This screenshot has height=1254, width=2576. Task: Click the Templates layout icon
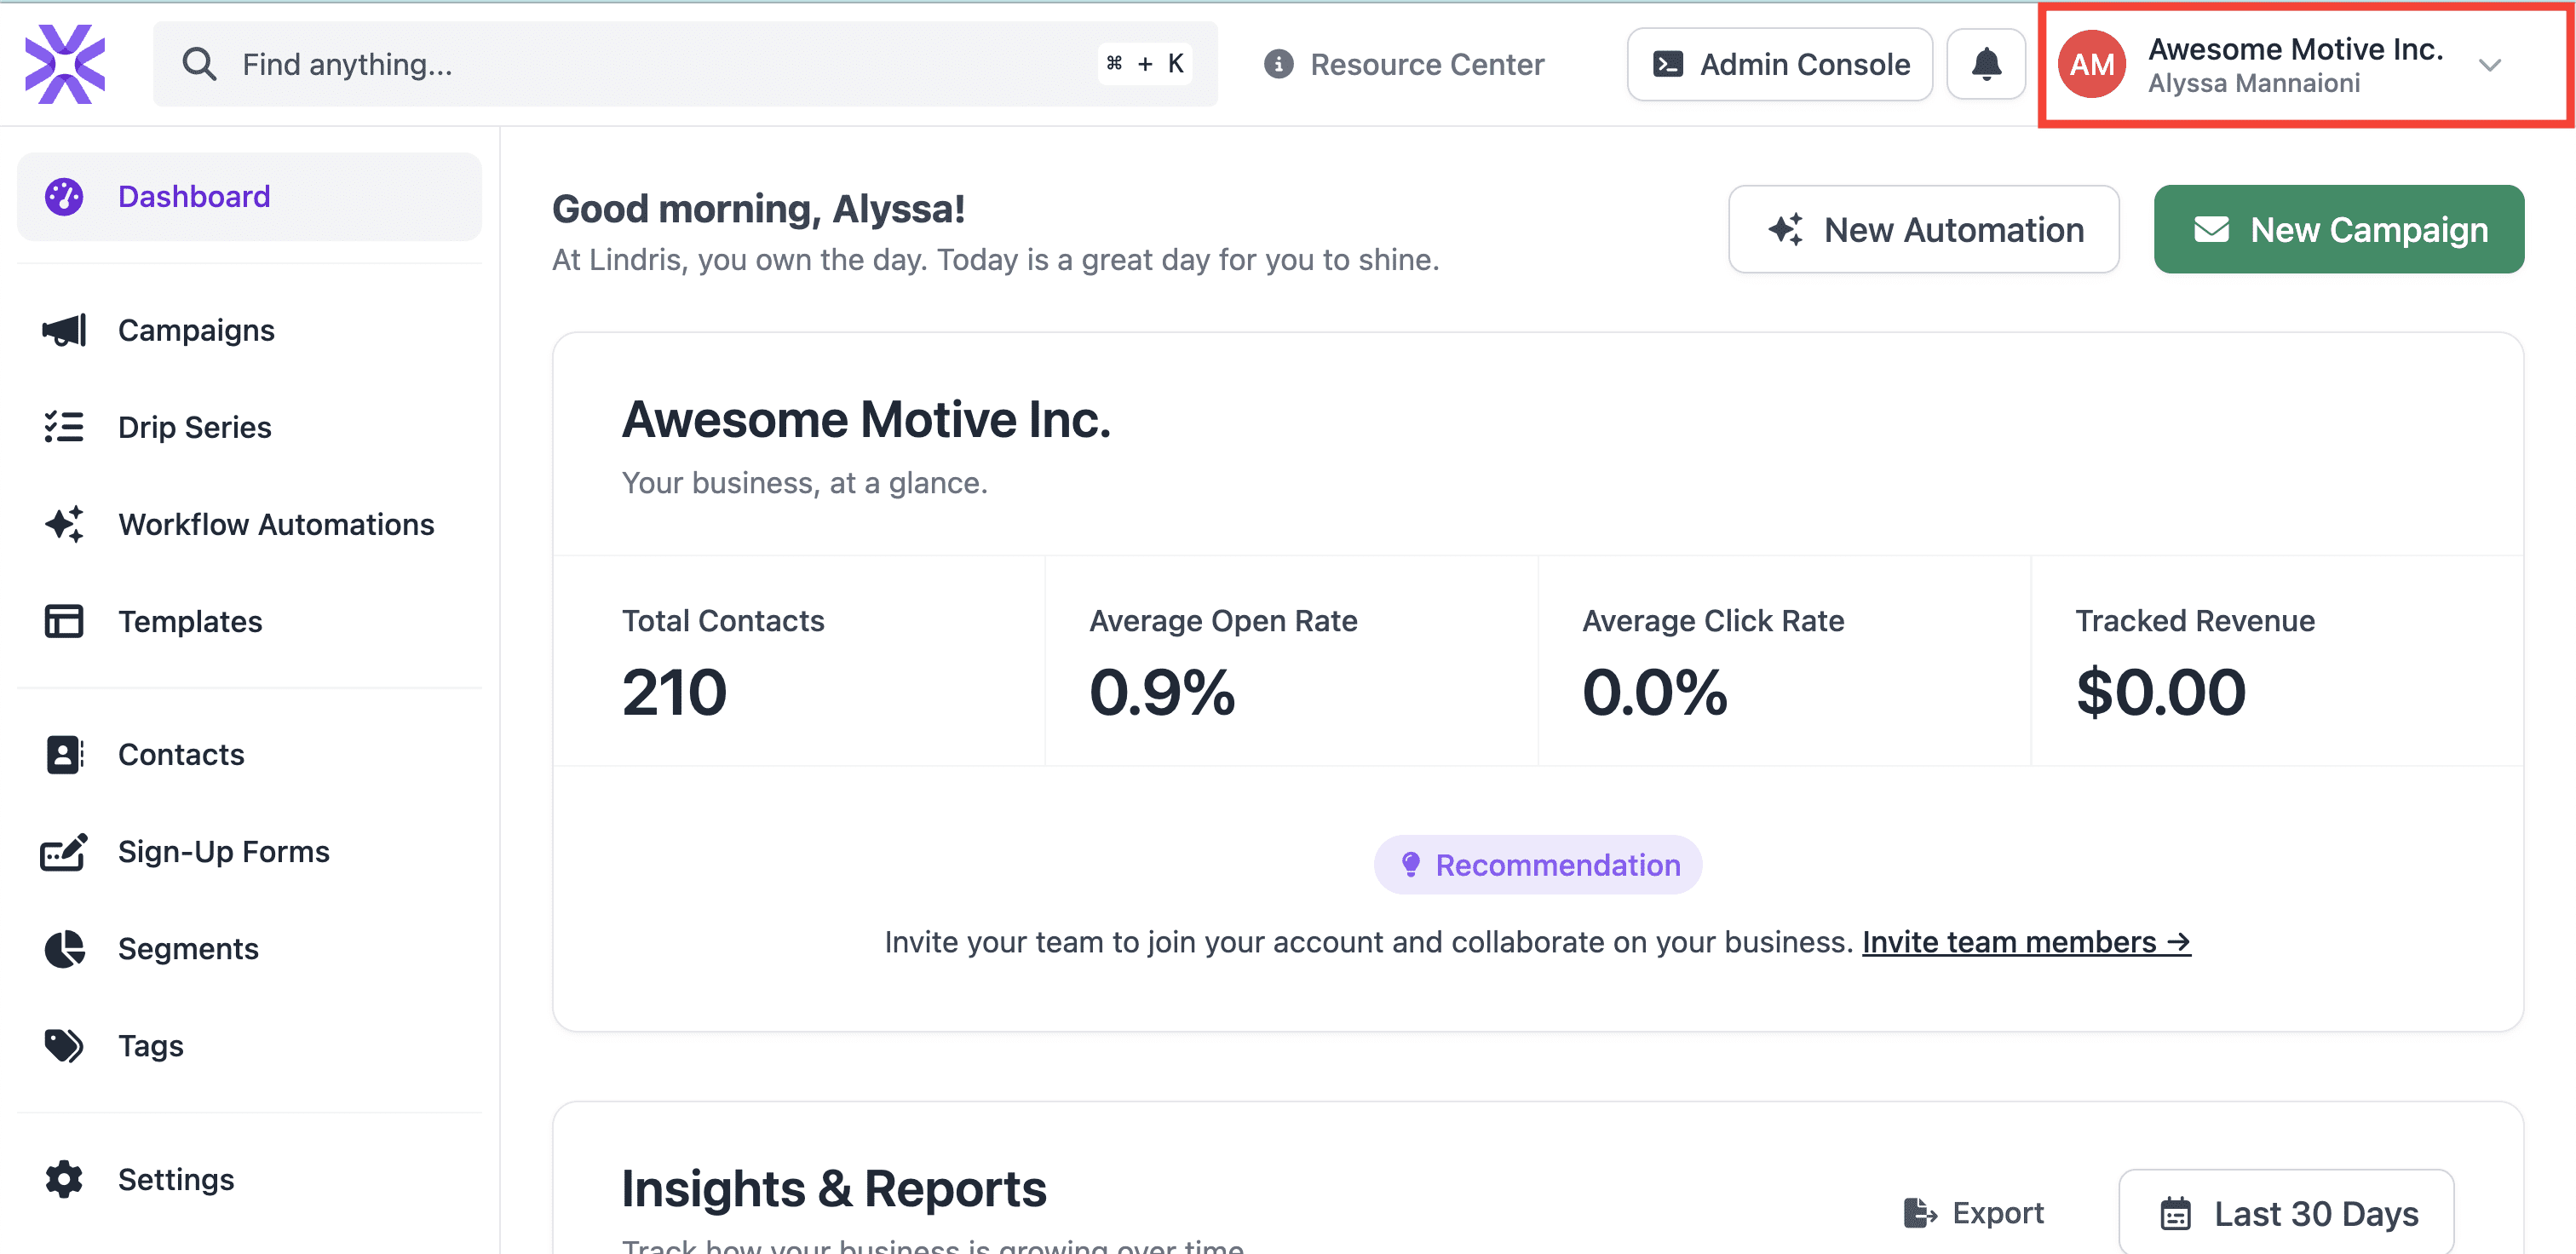64,621
